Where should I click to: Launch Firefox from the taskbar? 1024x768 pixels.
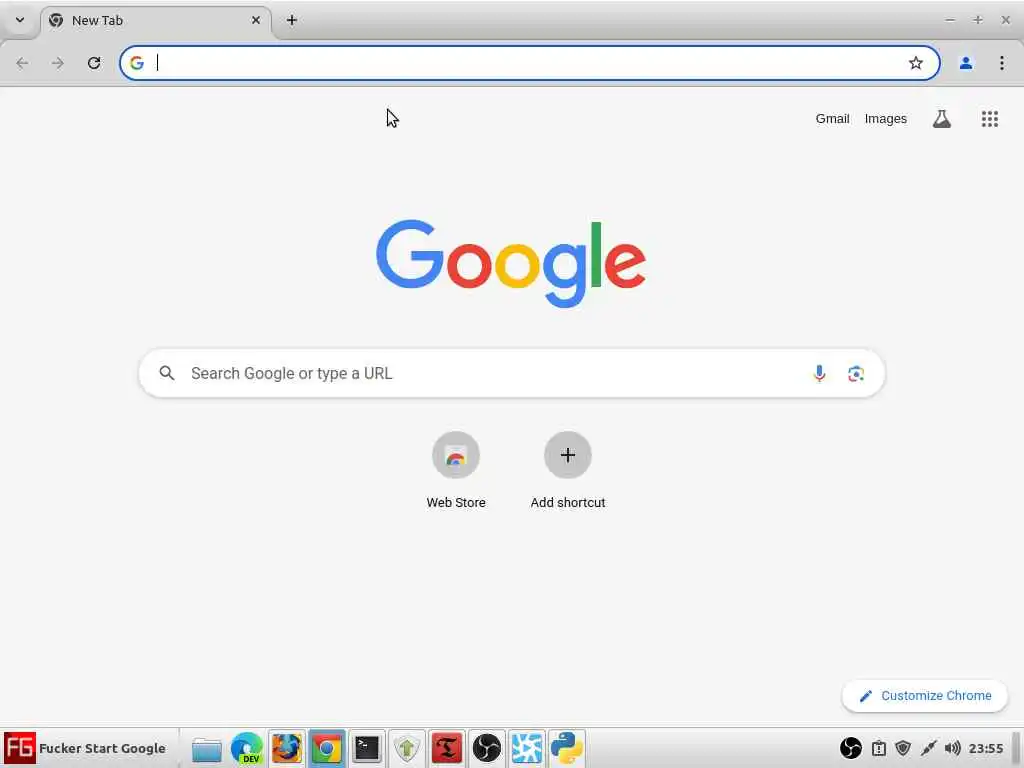point(287,748)
